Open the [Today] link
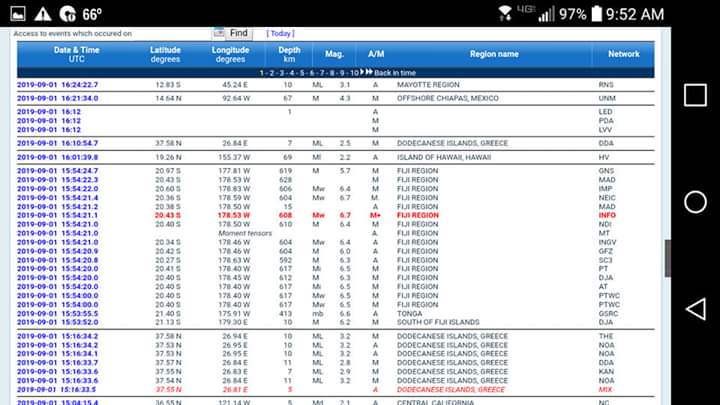 (x=280, y=34)
